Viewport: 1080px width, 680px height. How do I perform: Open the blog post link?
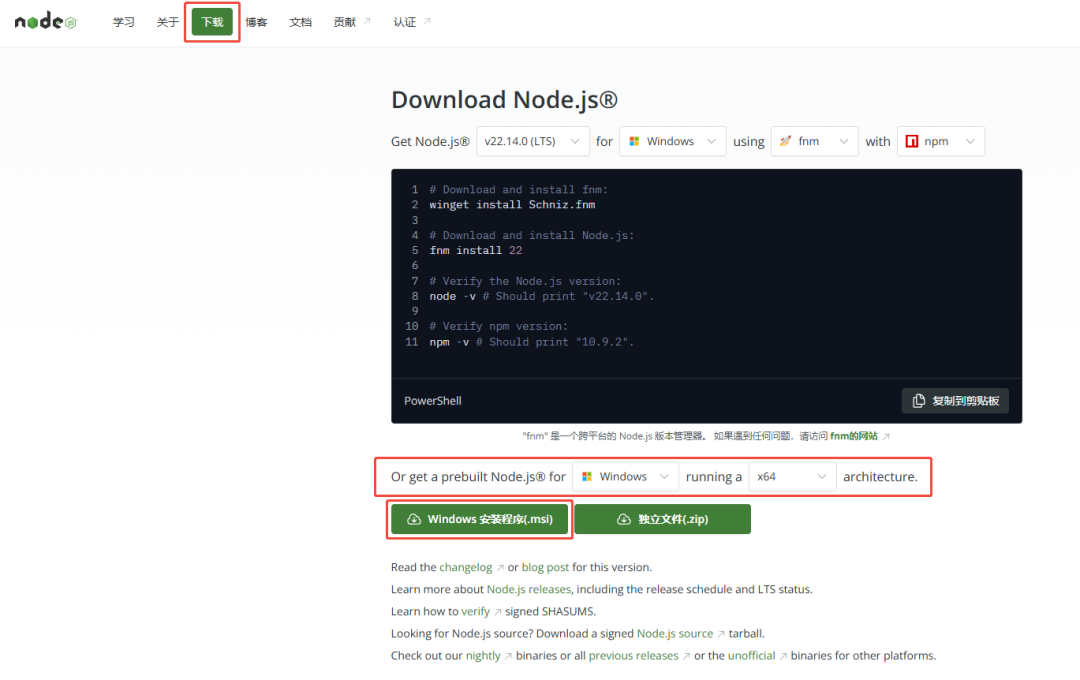coord(546,567)
